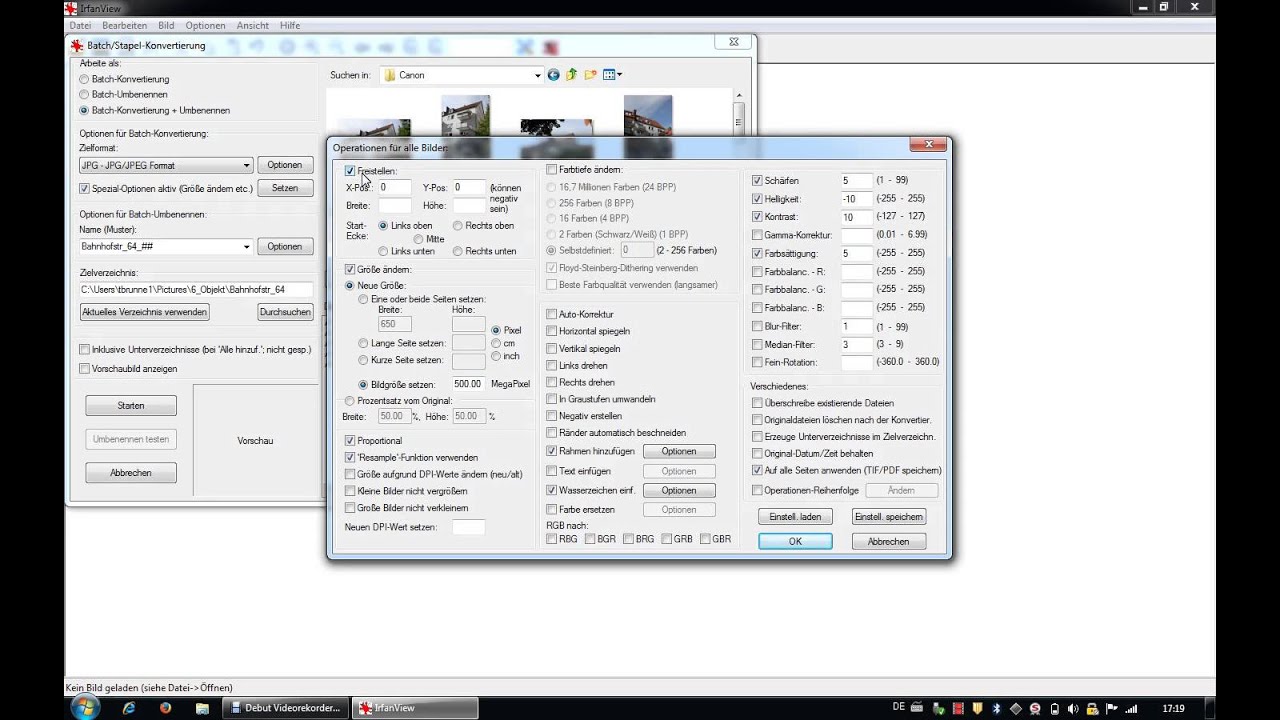The width and height of the screenshot is (1280, 720).
Task: Click Zielverzeichnis path field
Action: point(196,290)
